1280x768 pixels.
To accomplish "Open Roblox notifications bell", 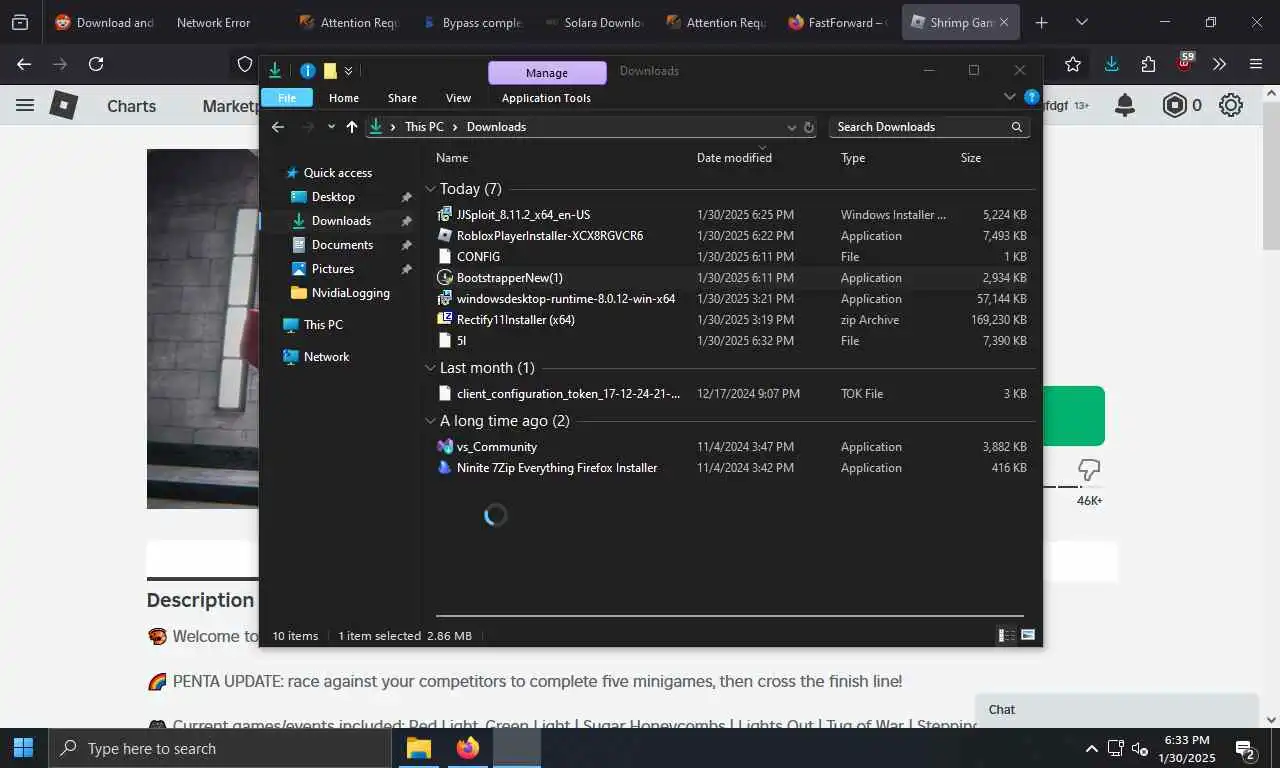I will [x=1125, y=105].
